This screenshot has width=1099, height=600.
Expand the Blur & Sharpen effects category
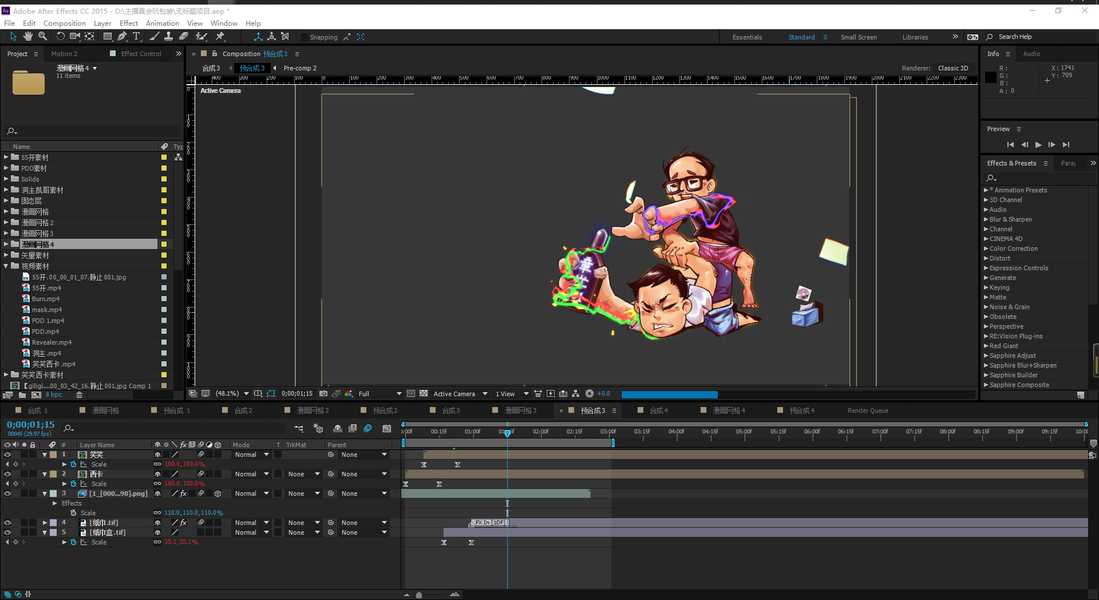pyautogui.click(x=986, y=219)
